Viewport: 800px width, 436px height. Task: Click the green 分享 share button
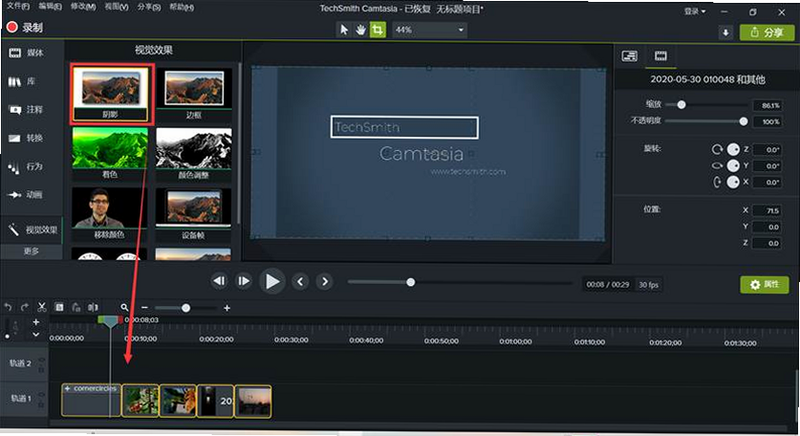[x=767, y=33]
